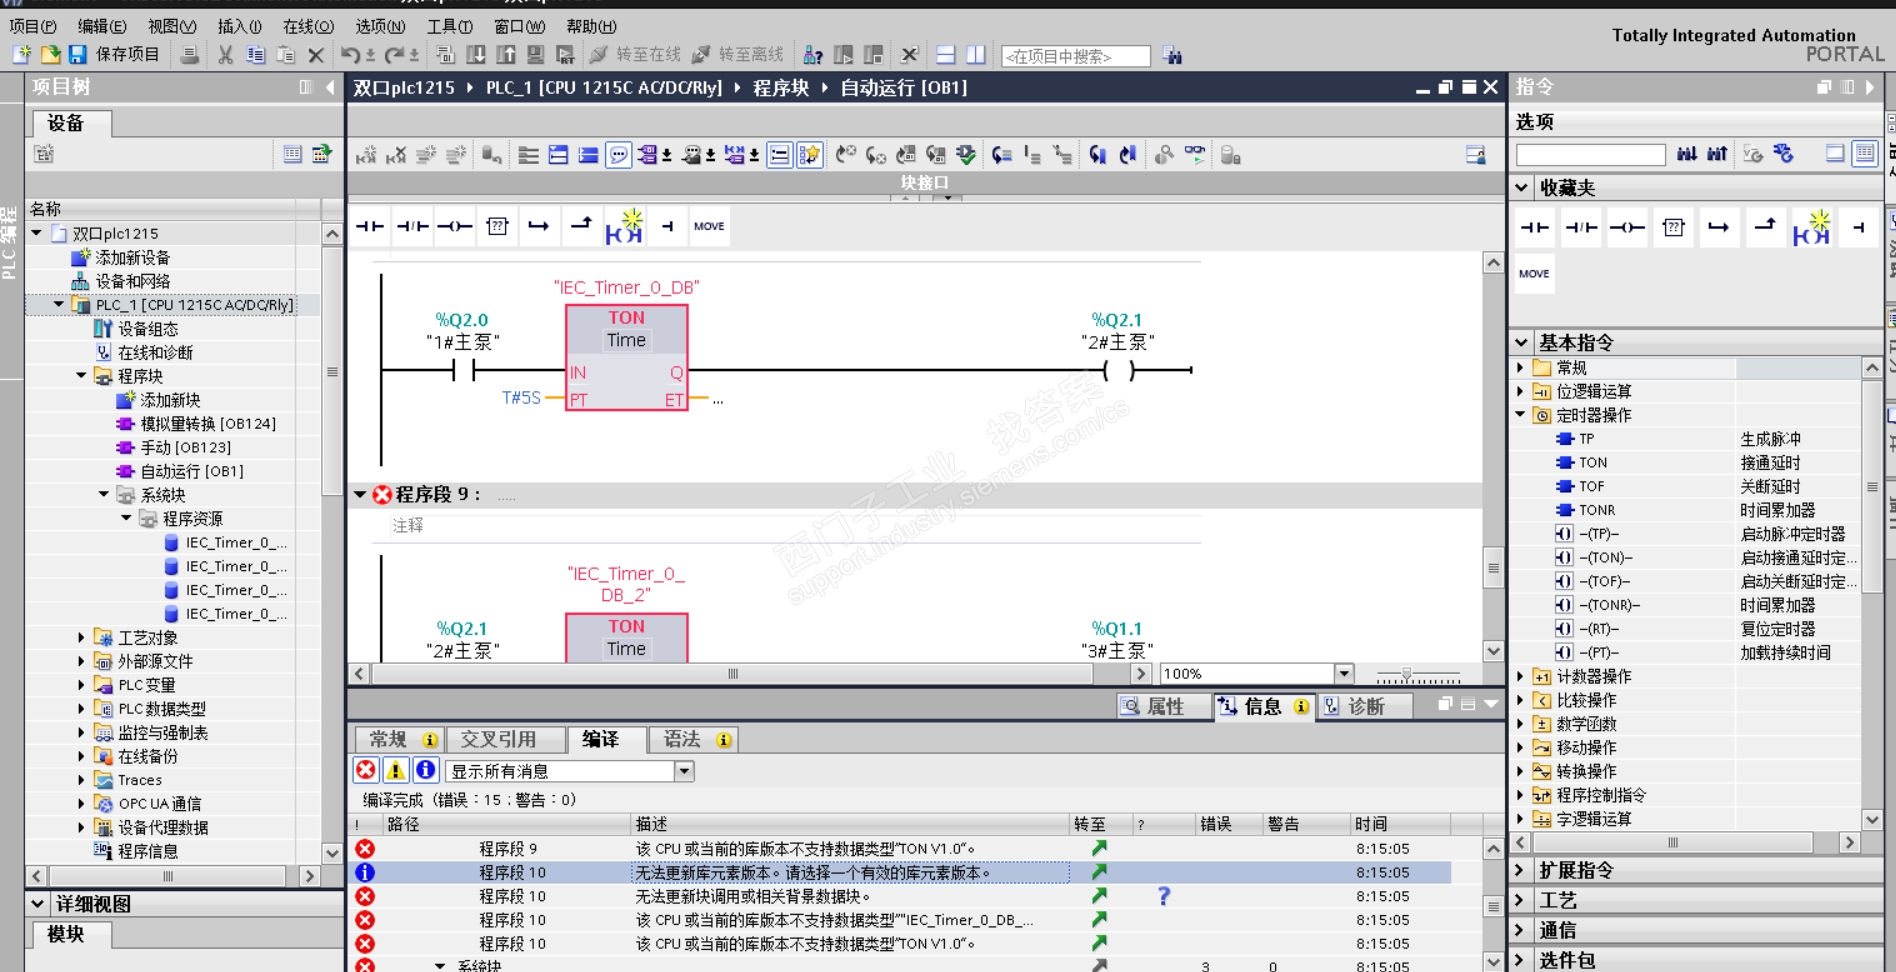Close the branch from editor favorites bar
The image size is (1896, 972).
581,226
